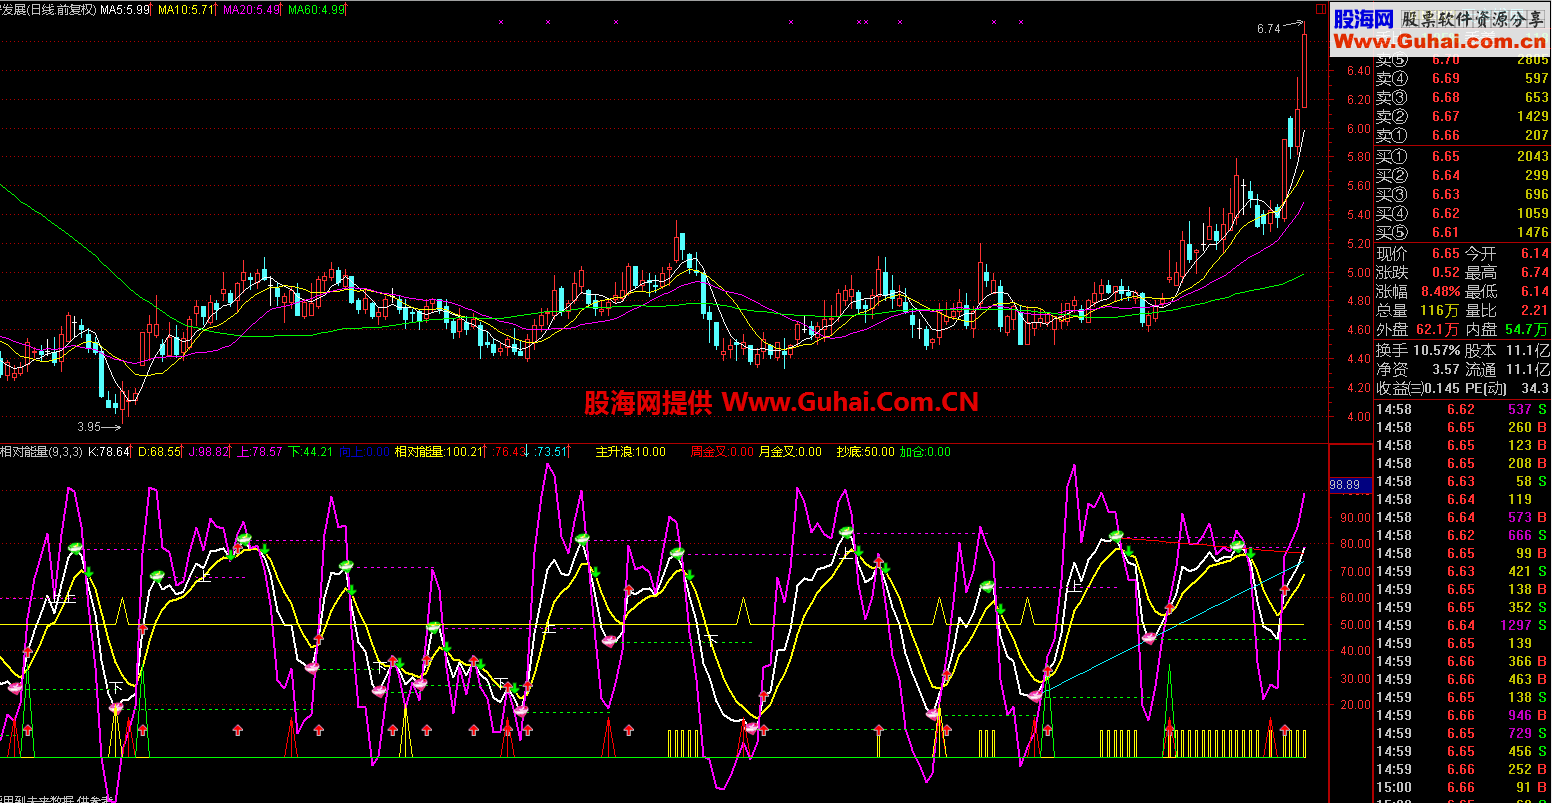Select the trade tick with volume 573 B
The image size is (1552, 803).
point(1462,517)
